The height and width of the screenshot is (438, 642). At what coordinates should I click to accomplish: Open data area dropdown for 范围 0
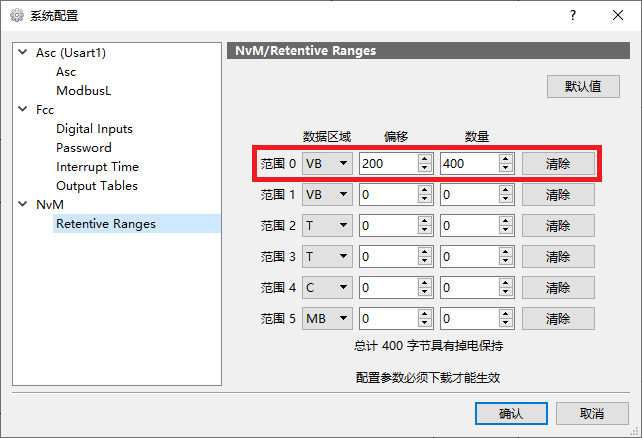point(327,163)
